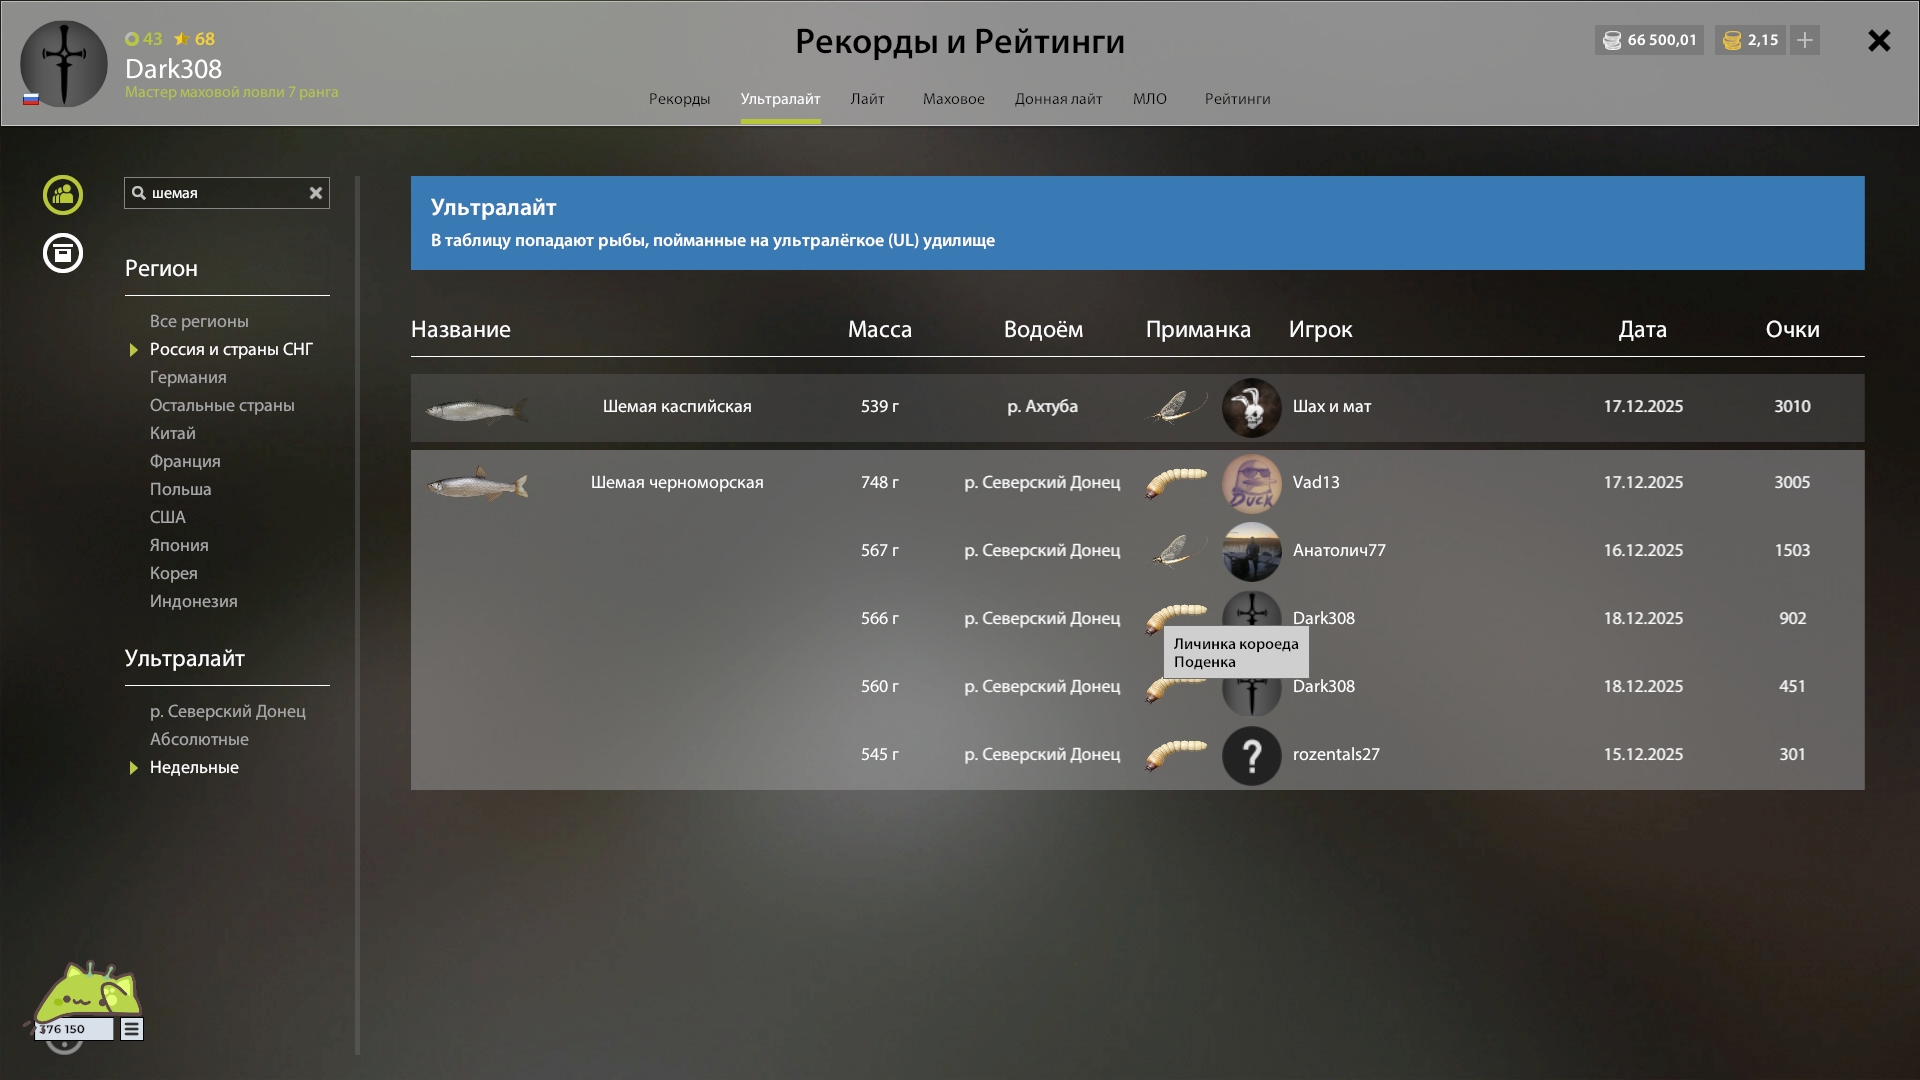The height and width of the screenshot is (1080, 1920).
Task: Choose Все регионы in region list
Action: coord(199,321)
